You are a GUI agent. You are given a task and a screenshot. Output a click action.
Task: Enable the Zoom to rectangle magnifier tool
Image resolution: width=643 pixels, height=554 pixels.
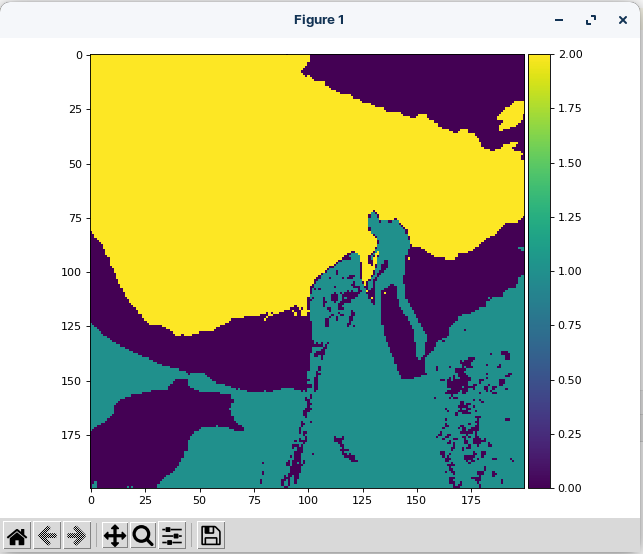point(143,536)
